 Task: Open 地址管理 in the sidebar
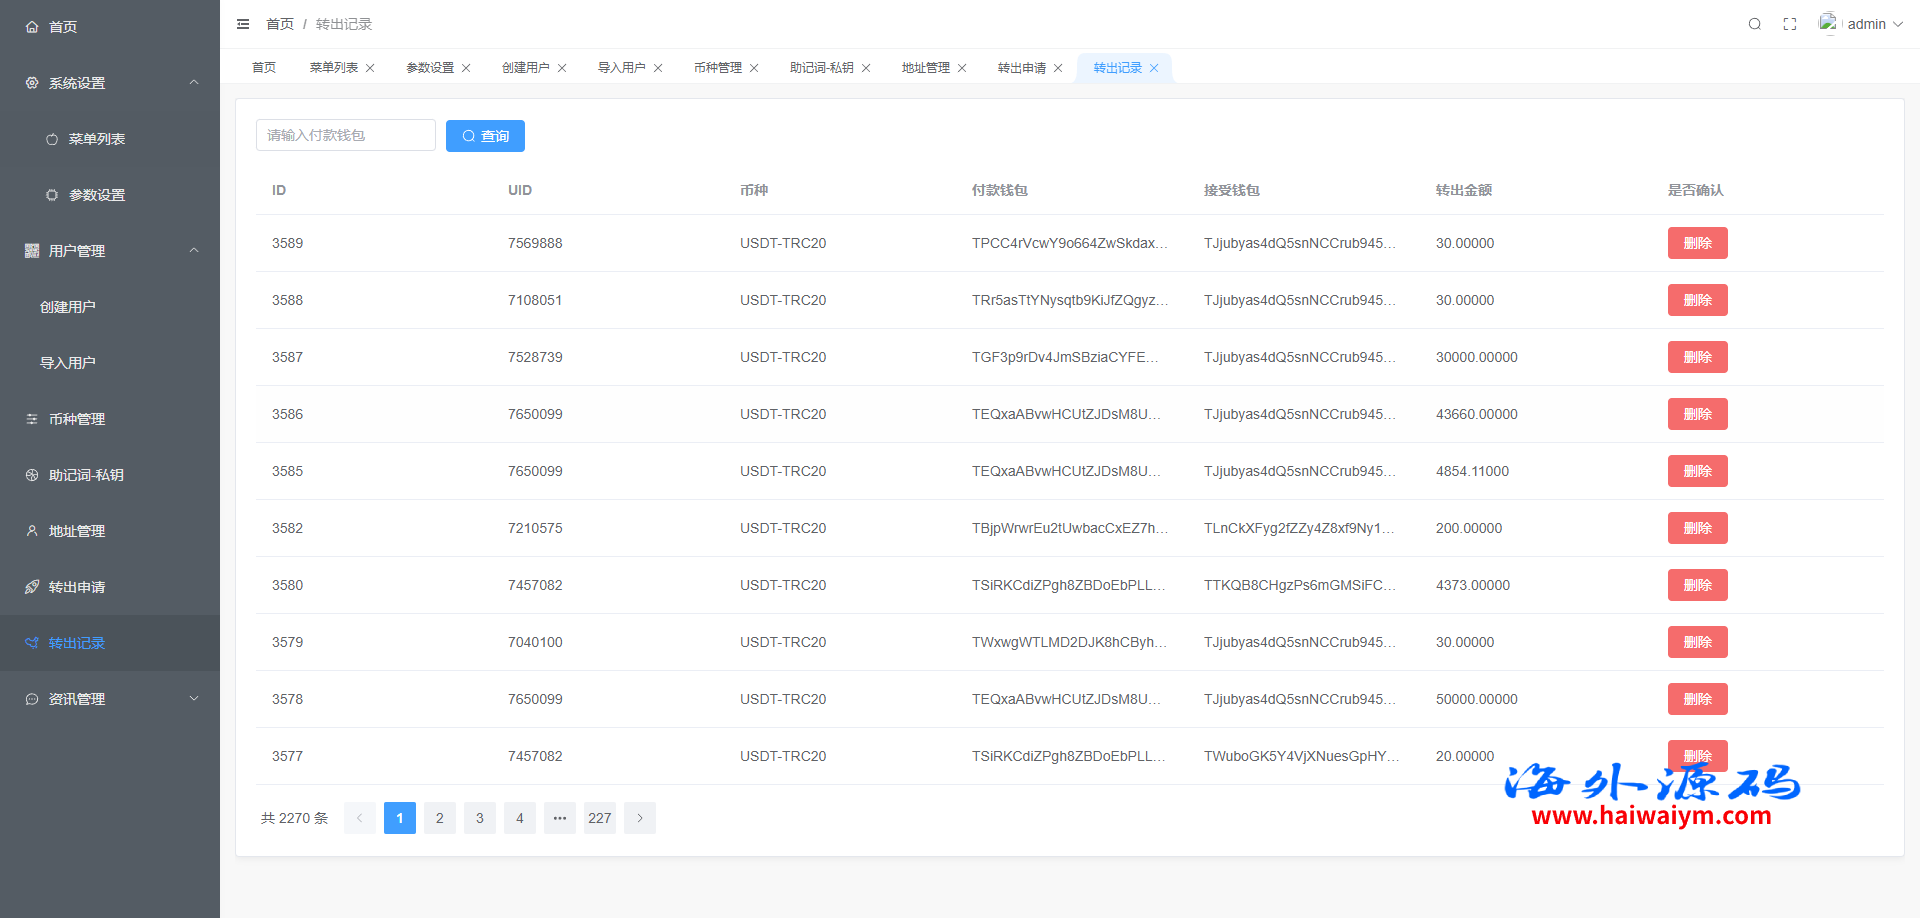[x=77, y=531]
